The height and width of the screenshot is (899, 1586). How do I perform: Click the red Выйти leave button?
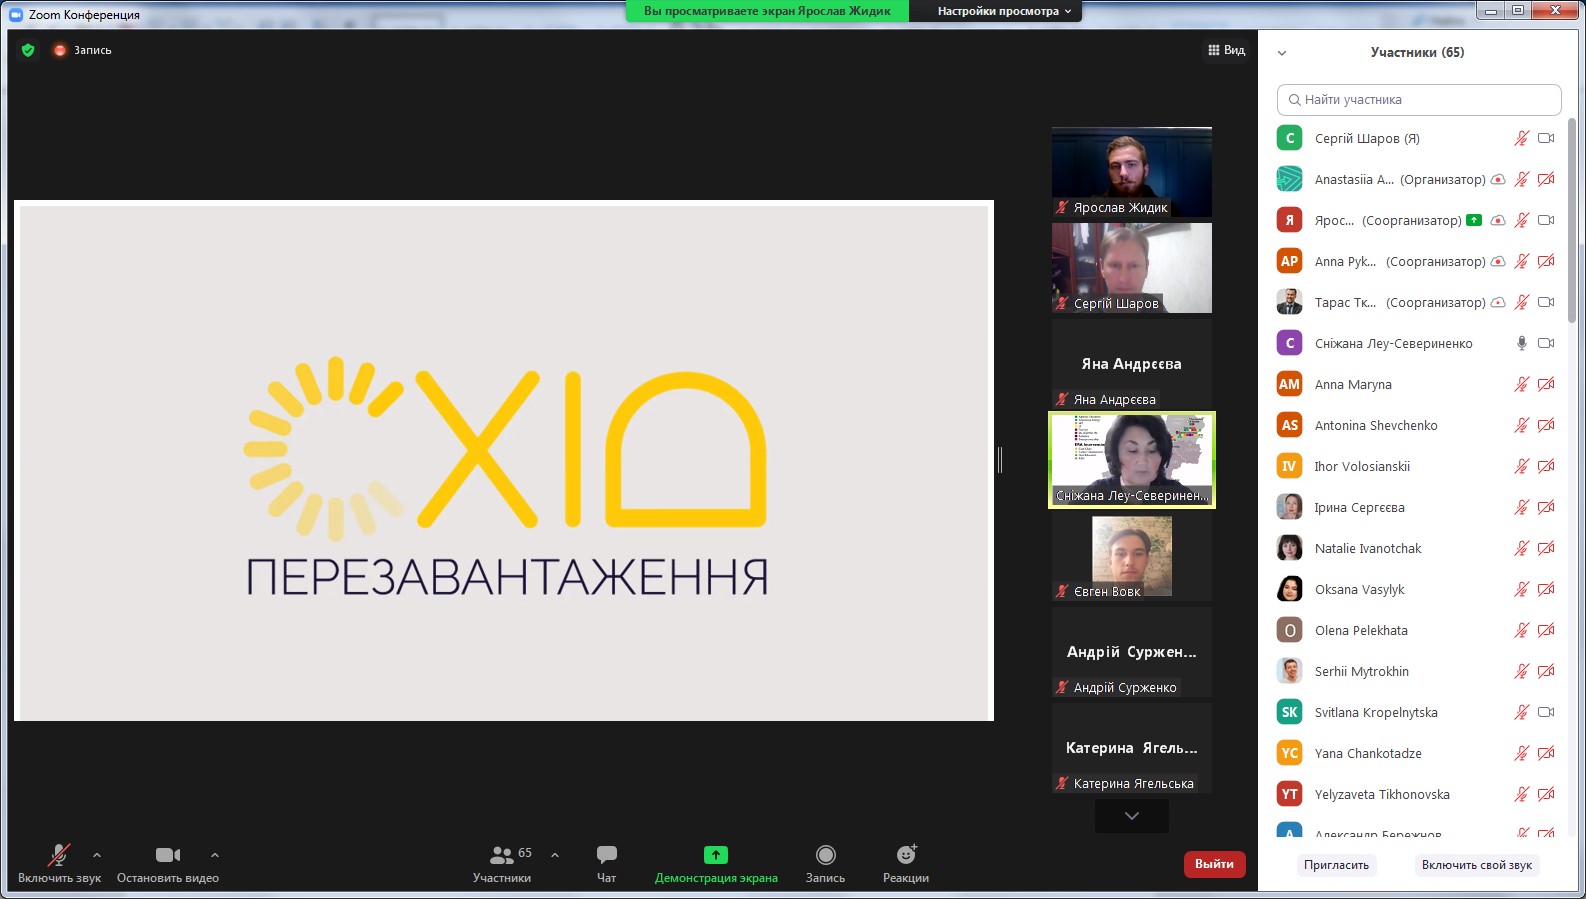coord(1215,864)
